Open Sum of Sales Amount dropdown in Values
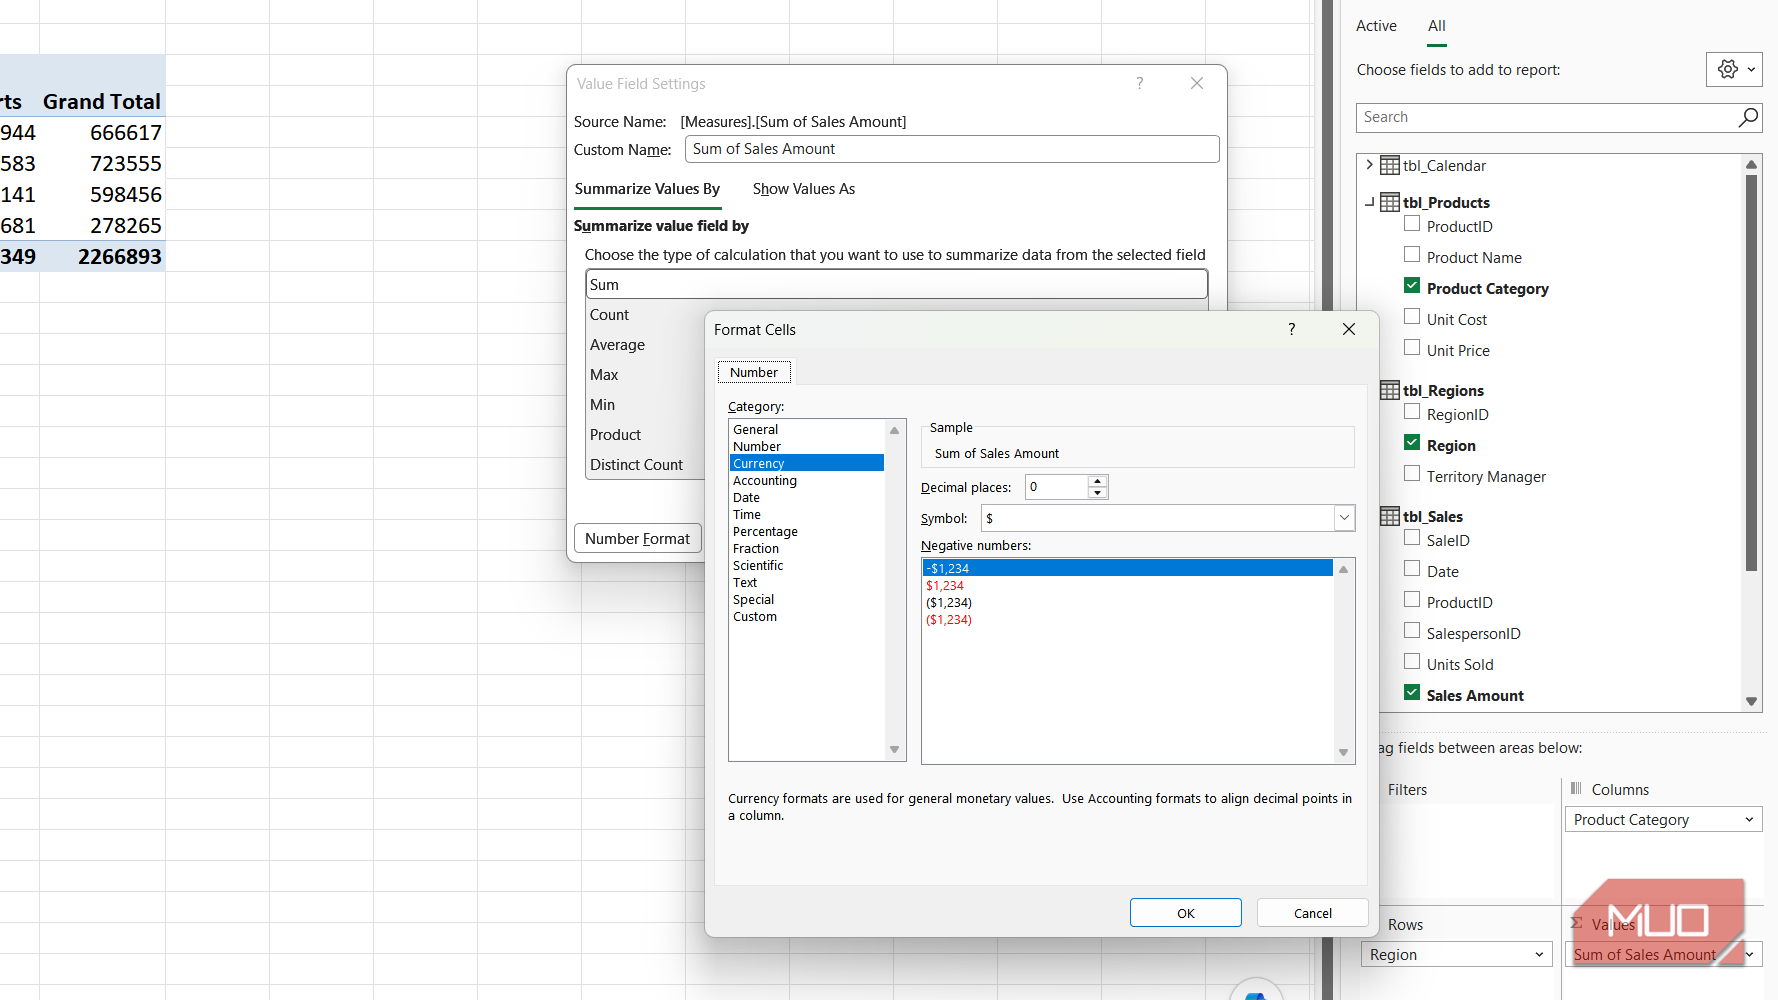The height and width of the screenshot is (1000, 1778). pos(1749,954)
